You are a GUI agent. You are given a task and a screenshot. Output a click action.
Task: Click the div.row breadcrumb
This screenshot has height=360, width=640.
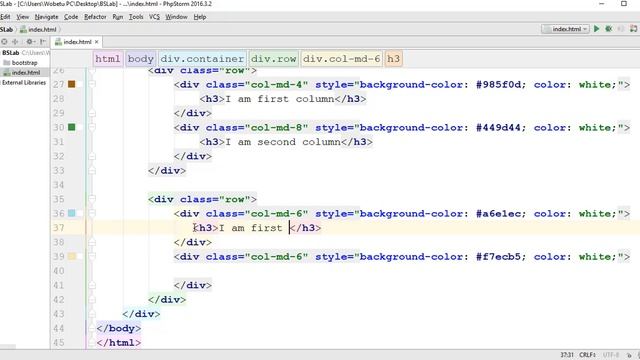(x=273, y=59)
